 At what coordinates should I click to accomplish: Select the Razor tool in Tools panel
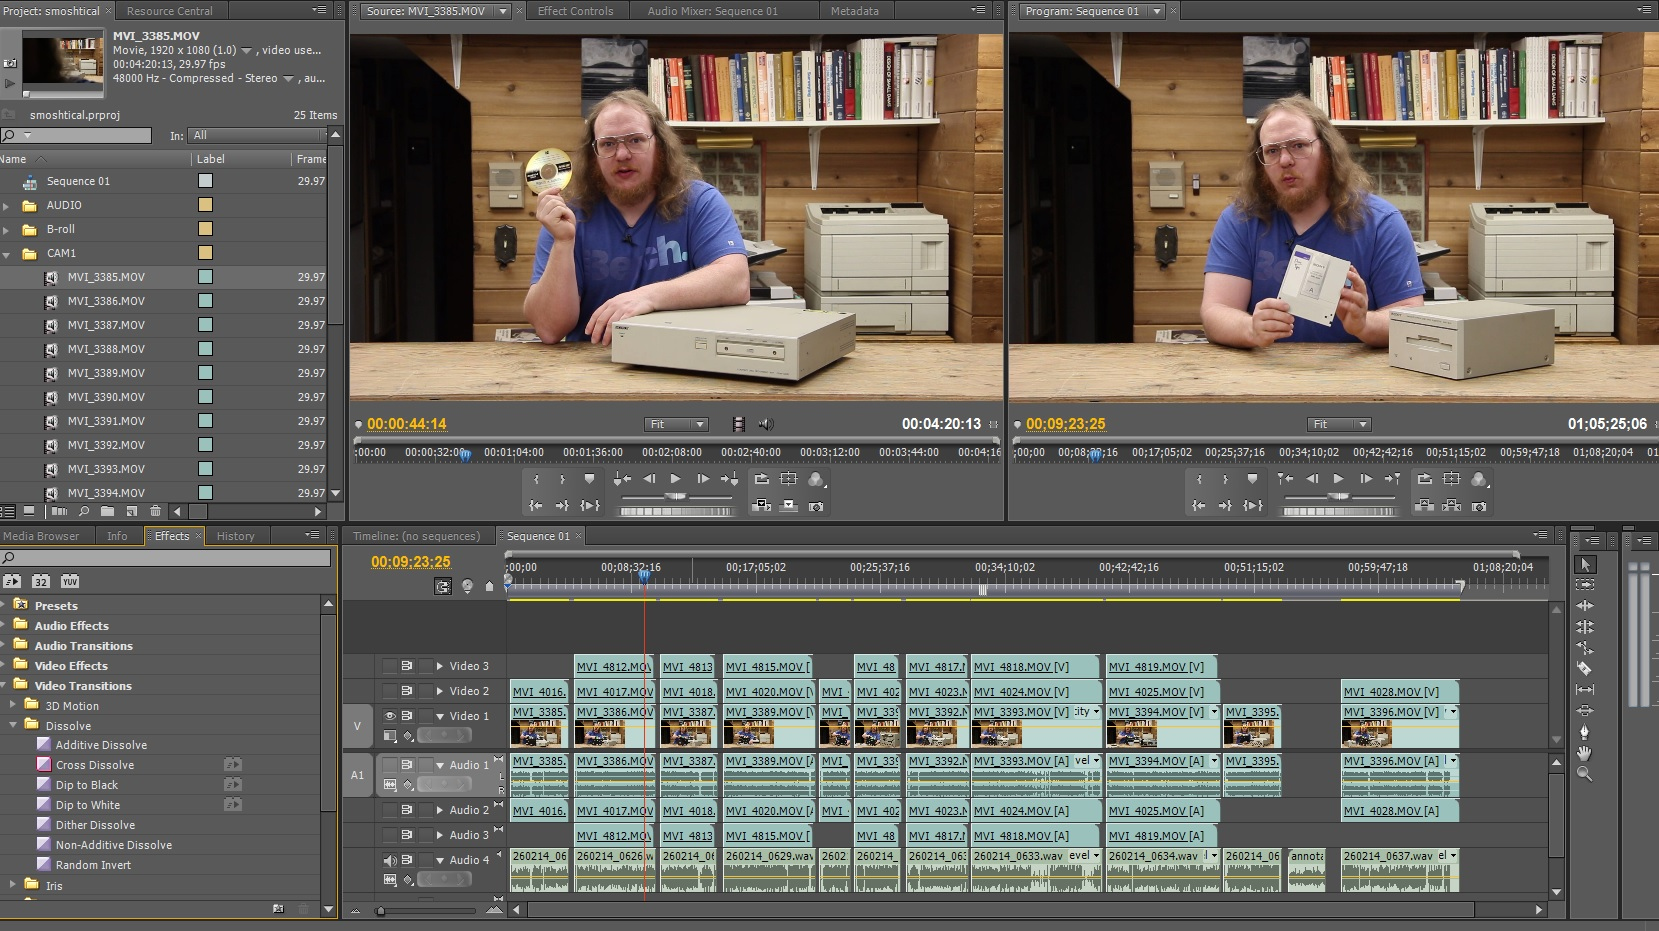click(x=1584, y=668)
